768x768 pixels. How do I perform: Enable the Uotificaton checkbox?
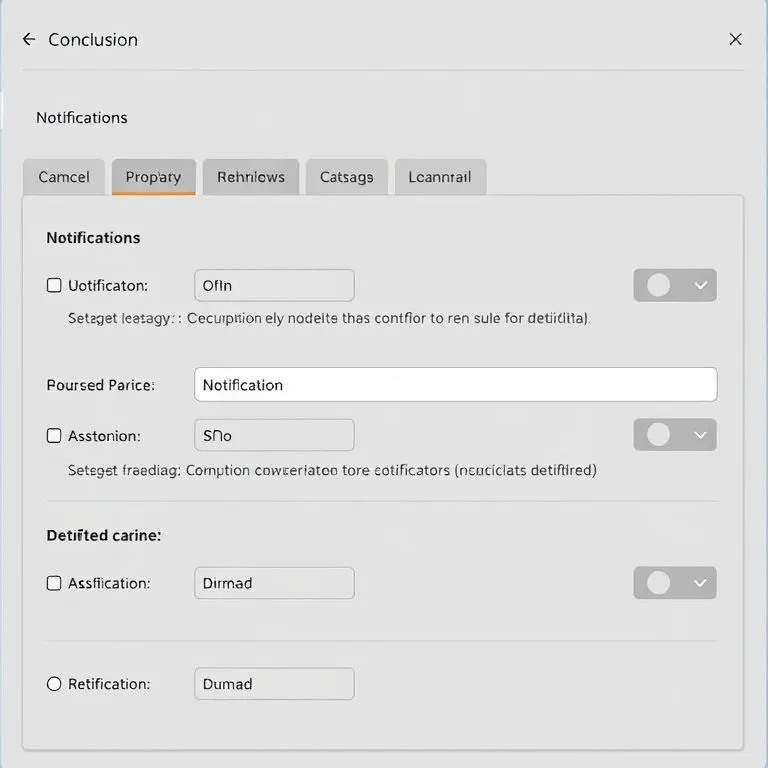tap(54, 285)
